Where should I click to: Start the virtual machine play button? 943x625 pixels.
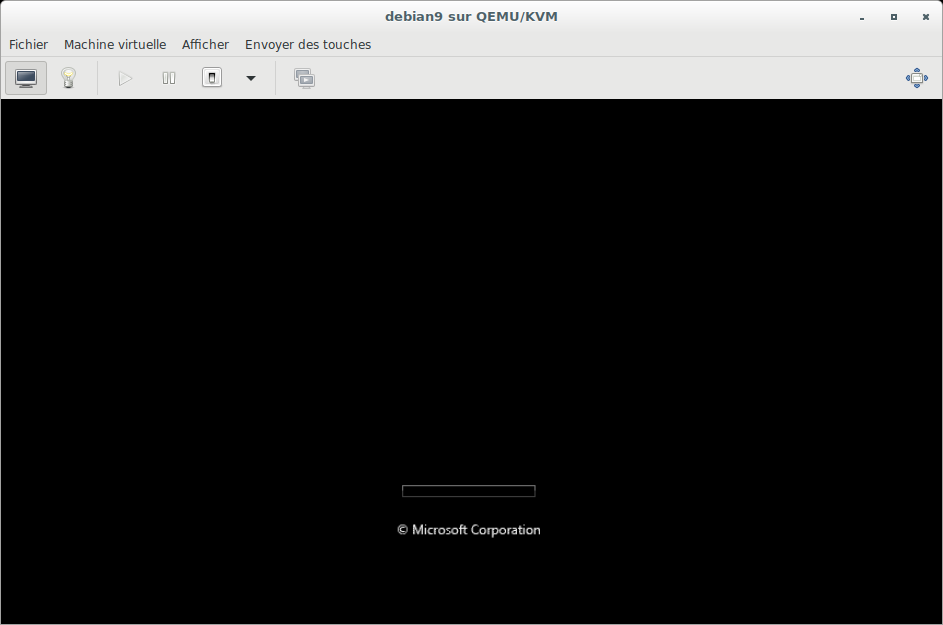(125, 78)
